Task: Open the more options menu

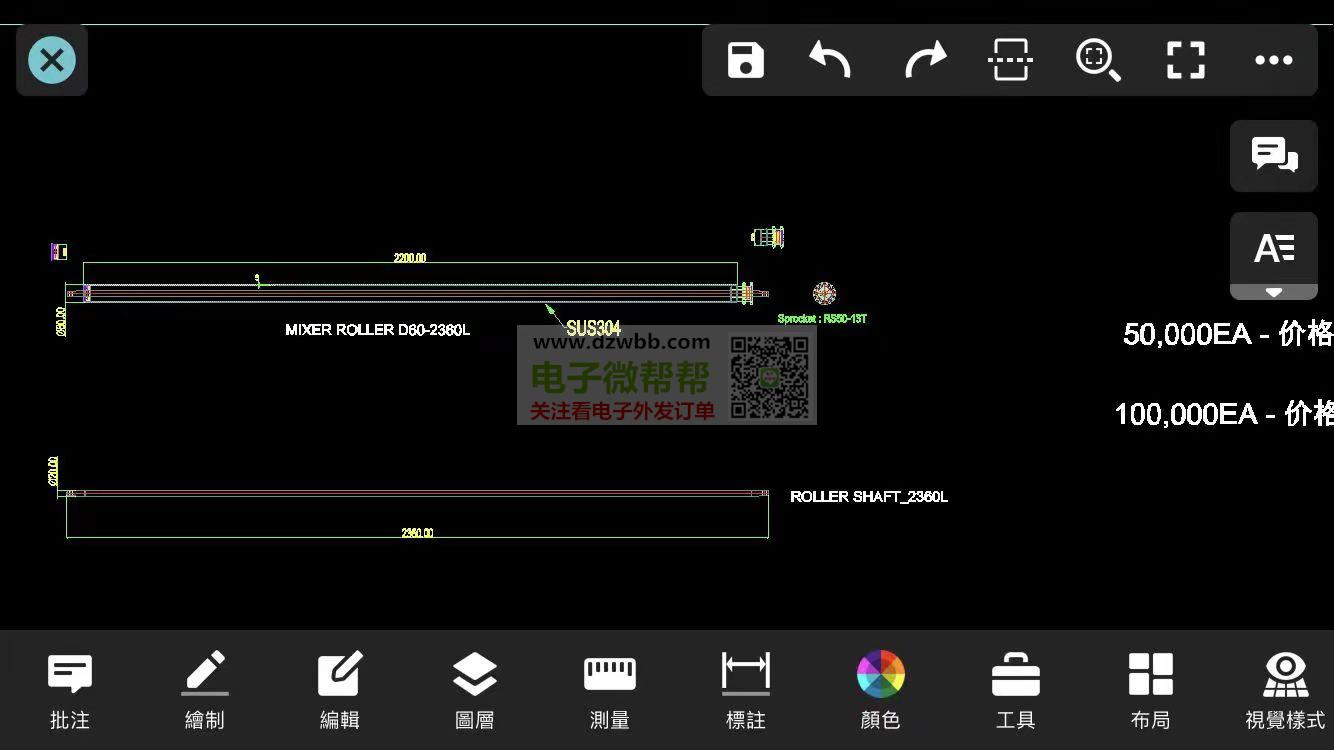Action: pyautogui.click(x=1273, y=60)
